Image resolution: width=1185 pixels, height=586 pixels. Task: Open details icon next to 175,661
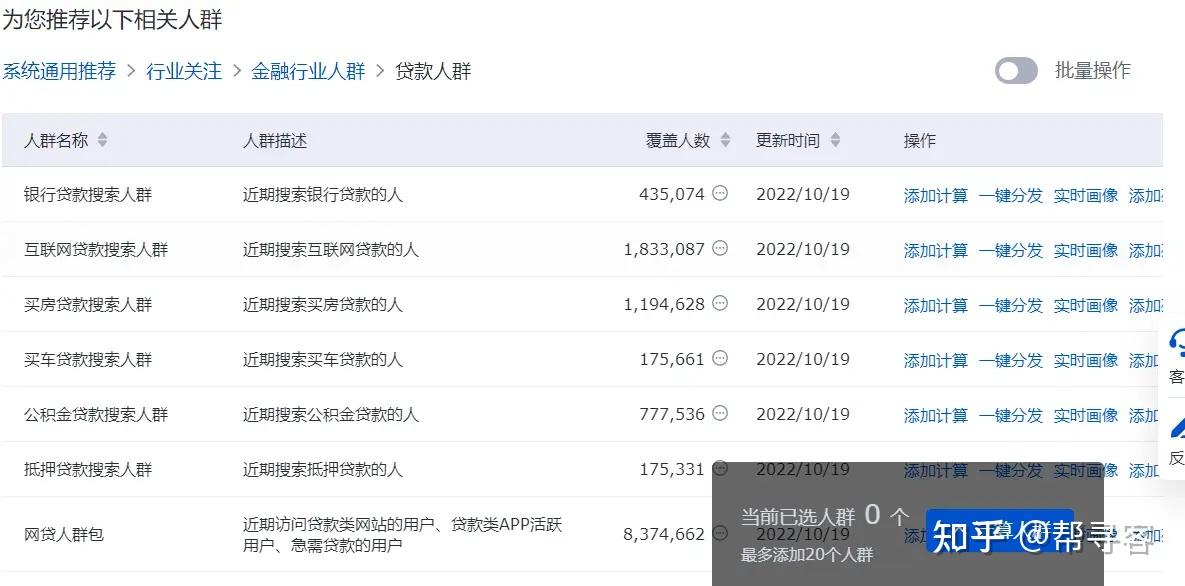point(720,358)
